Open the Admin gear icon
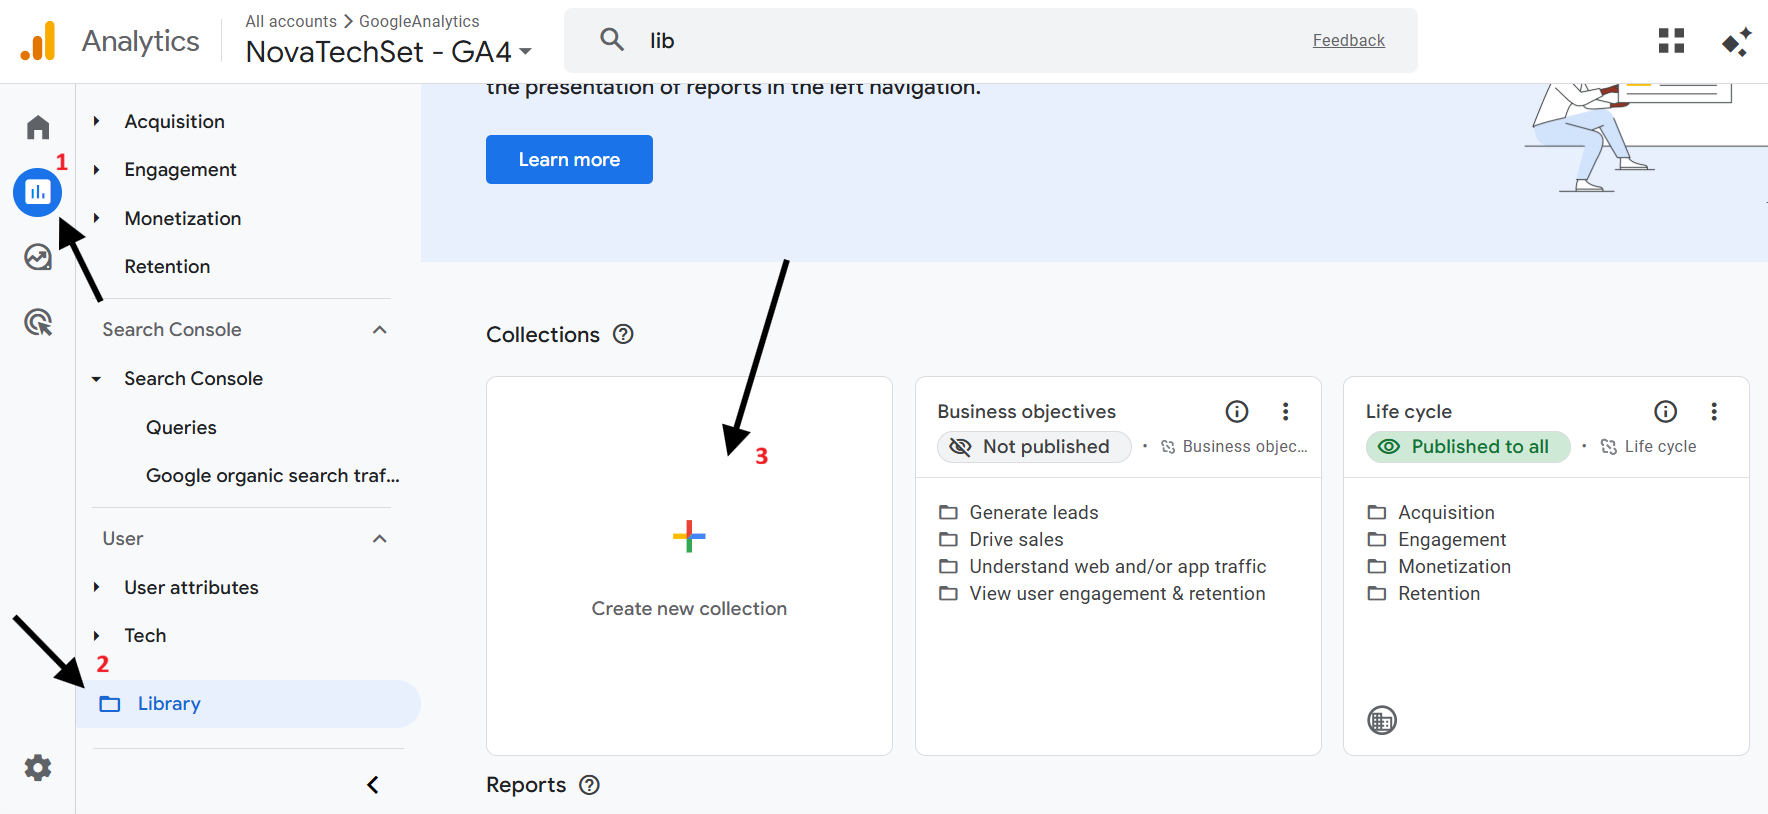The width and height of the screenshot is (1768, 814). pyautogui.click(x=38, y=768)
